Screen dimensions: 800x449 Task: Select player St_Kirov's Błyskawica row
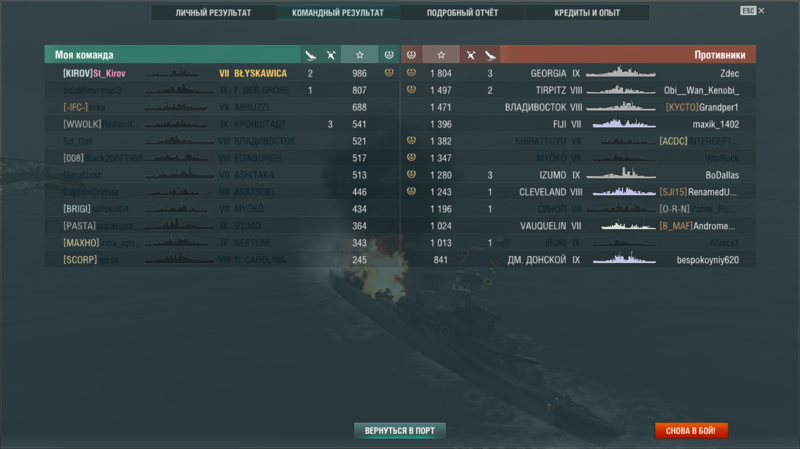click(222, 73)
